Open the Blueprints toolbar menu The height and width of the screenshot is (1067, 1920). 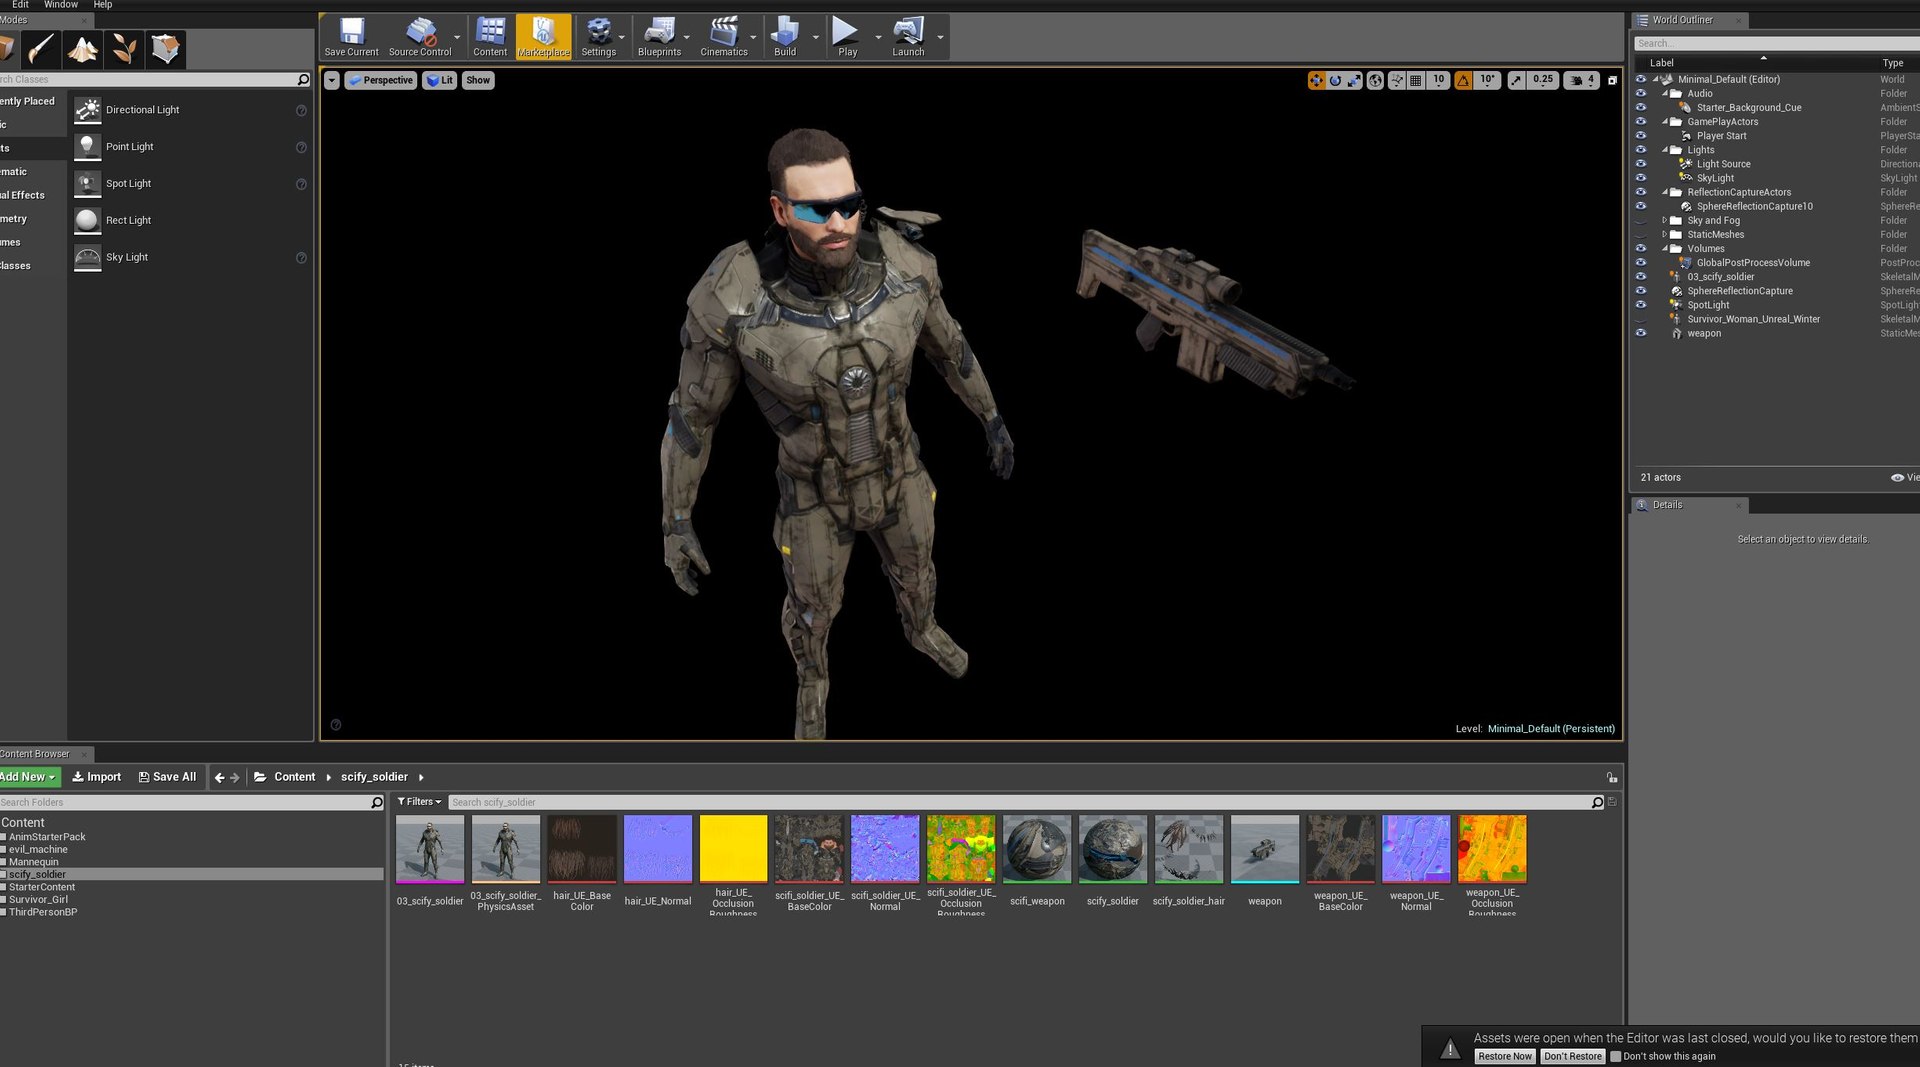click(x=659, y=37)
